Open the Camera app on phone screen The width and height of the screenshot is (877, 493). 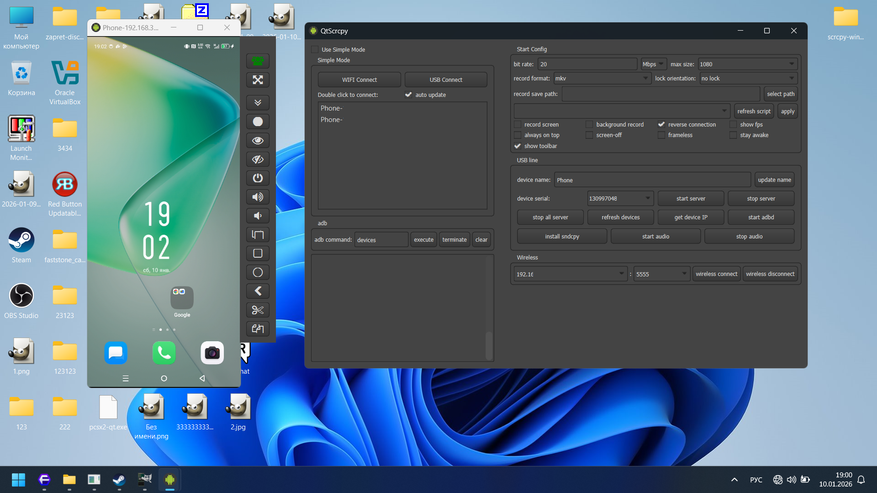tap(212, 352)
